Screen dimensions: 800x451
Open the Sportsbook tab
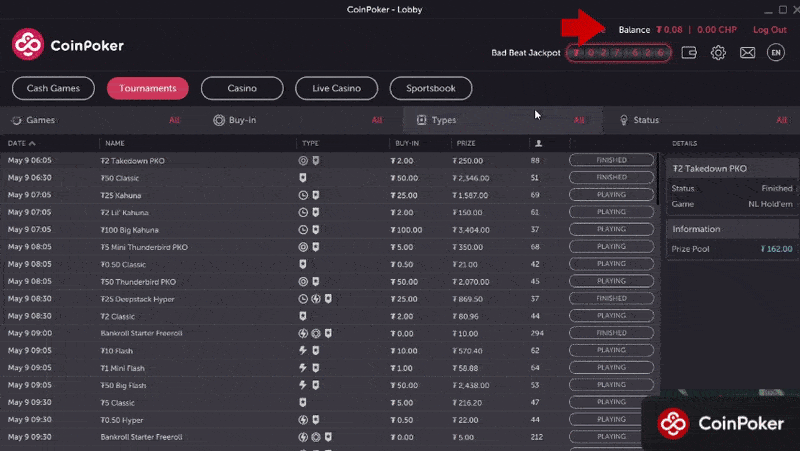point(430,88)
